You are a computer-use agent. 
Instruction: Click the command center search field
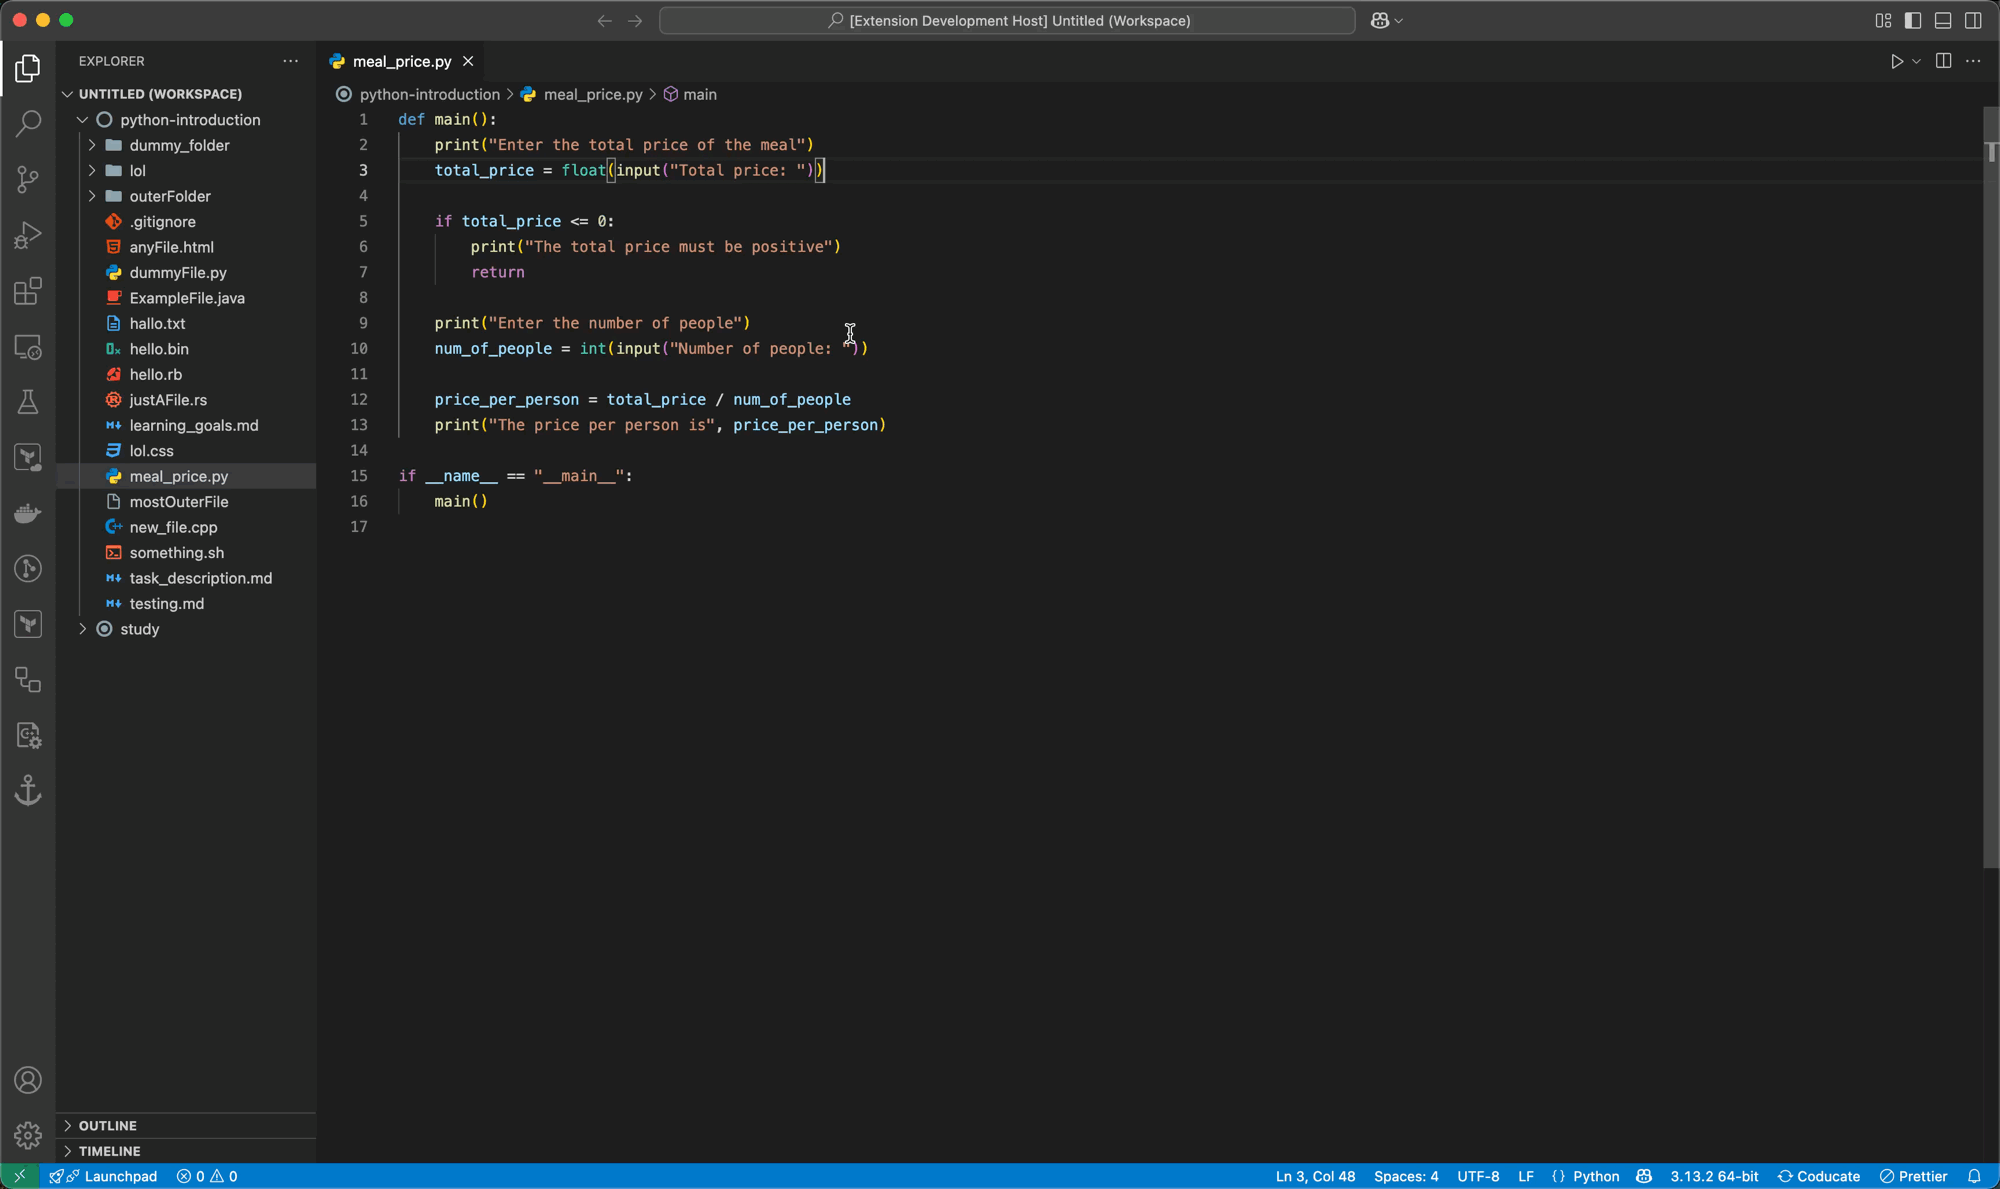coord(1007,21)
